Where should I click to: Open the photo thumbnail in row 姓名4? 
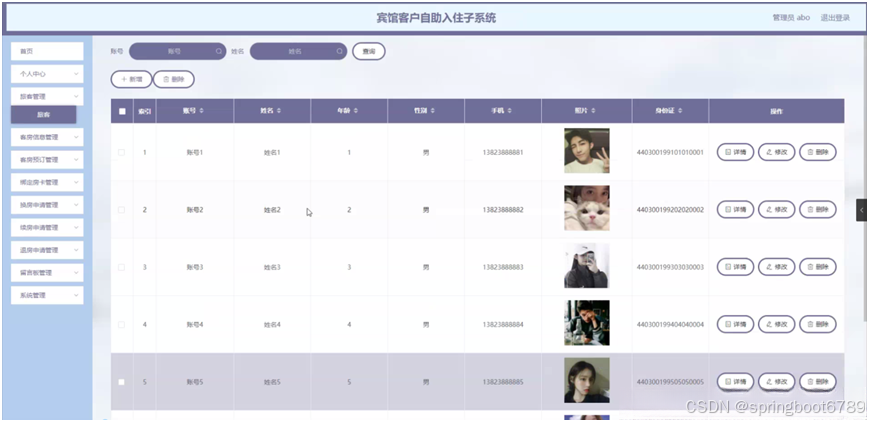click(586, 323)
